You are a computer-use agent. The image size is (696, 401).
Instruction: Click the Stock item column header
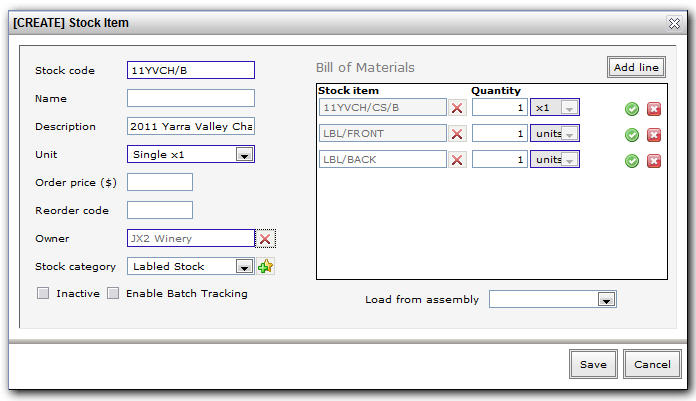[x=348, y=91]
